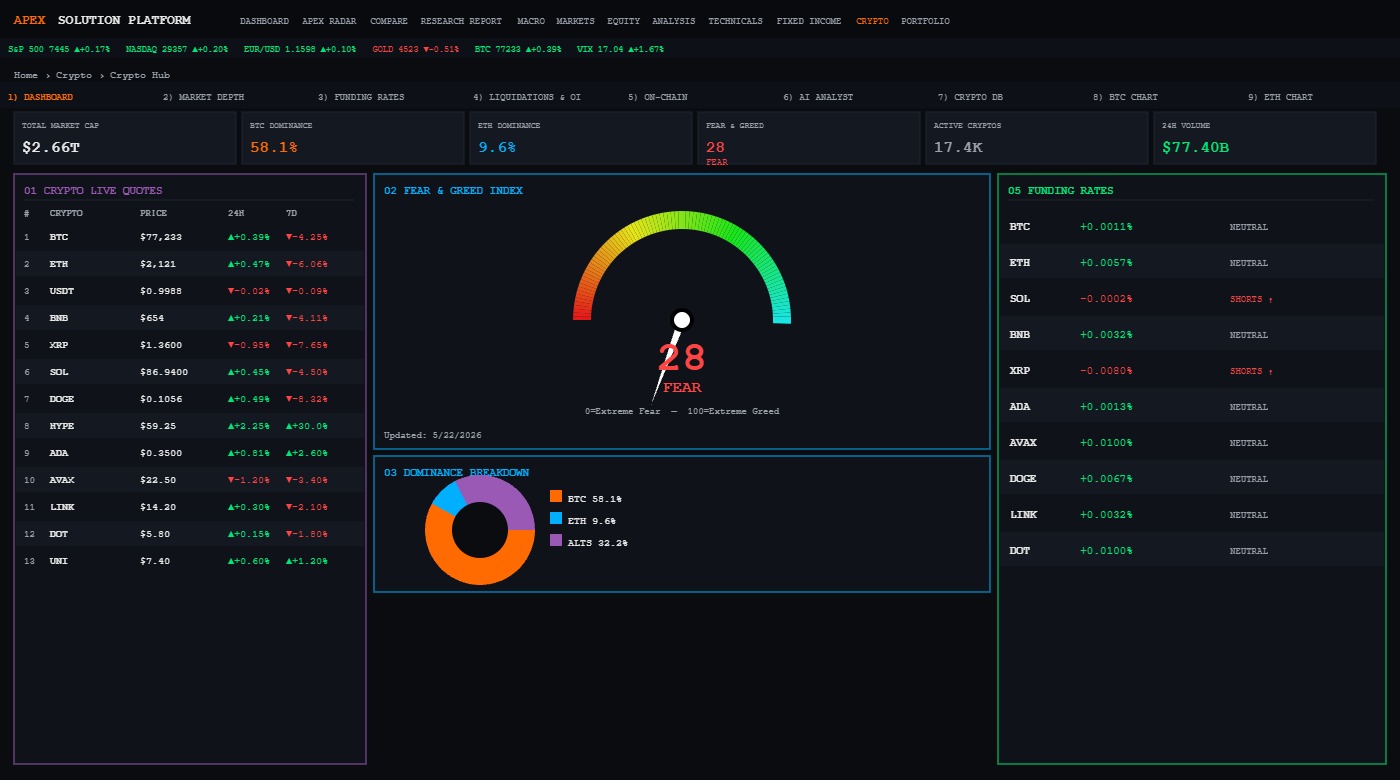Click the PRICE column header in Live Quotes

point(154,213)
